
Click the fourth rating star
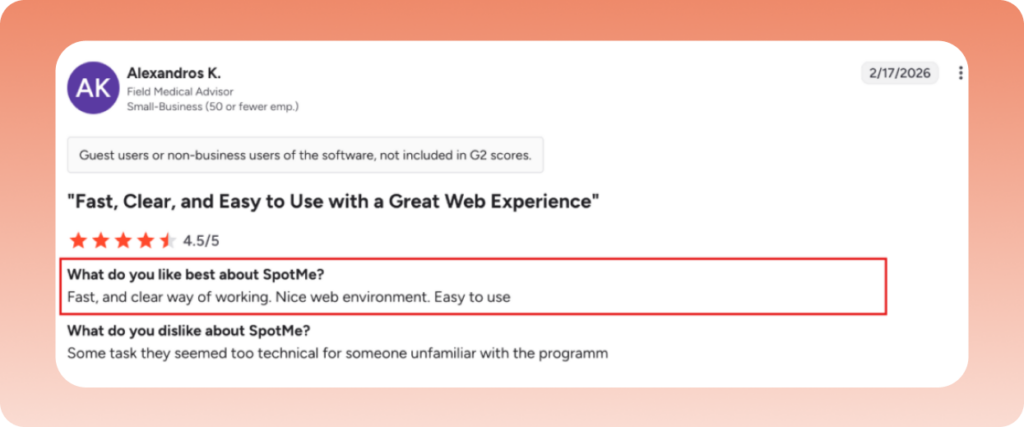145,241
